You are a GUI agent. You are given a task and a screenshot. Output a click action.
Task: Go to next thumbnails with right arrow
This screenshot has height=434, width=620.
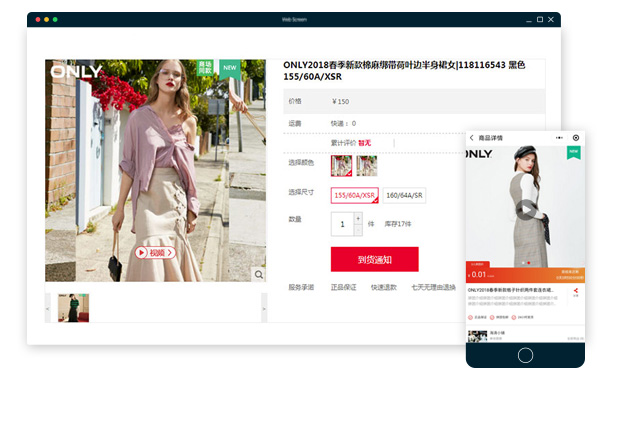[264, 308]
